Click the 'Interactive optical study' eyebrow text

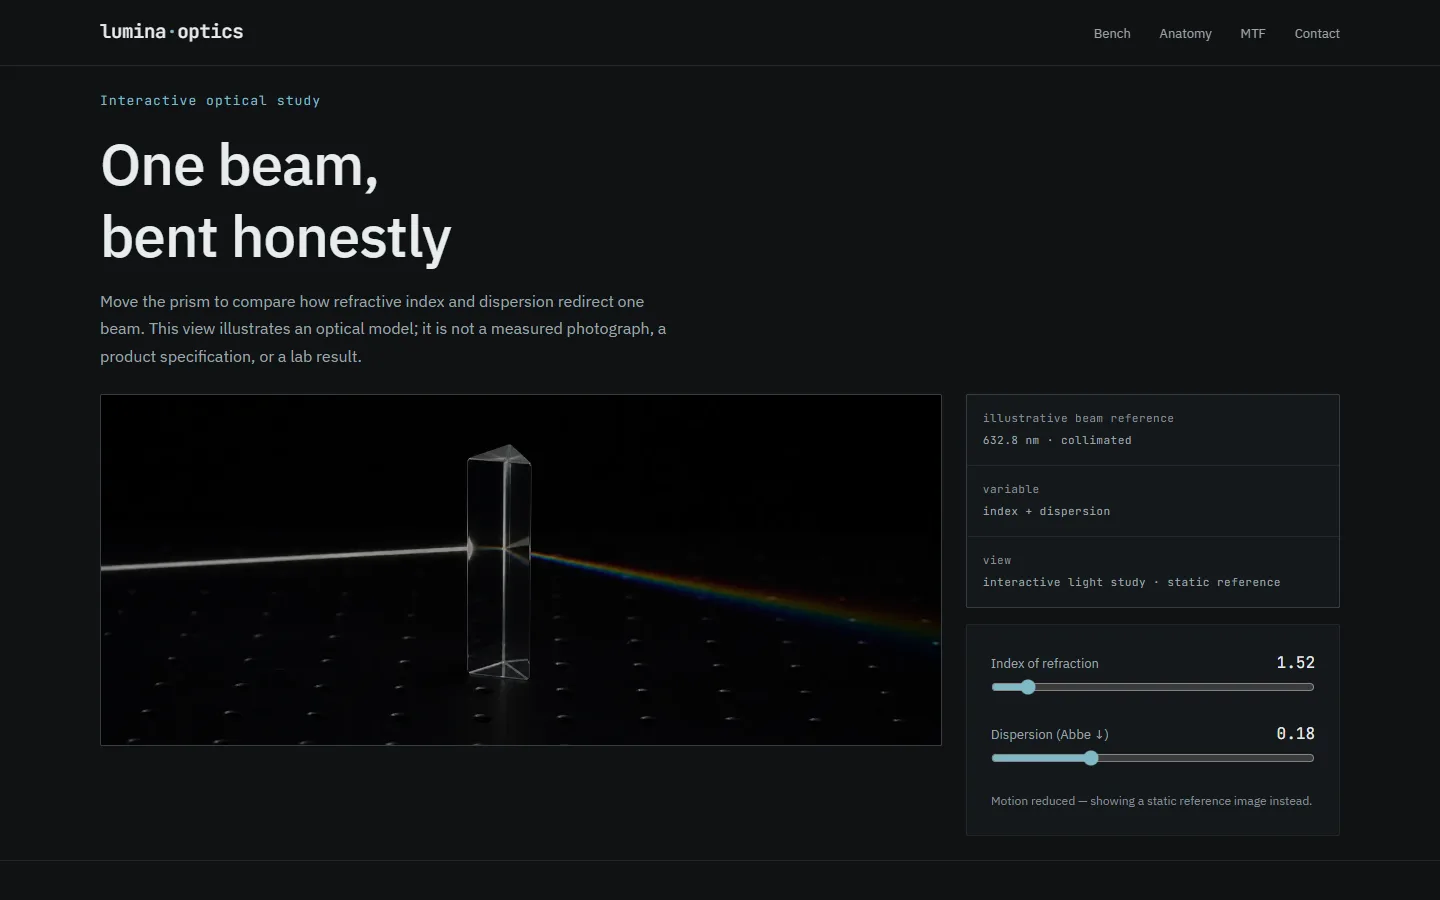210,101
